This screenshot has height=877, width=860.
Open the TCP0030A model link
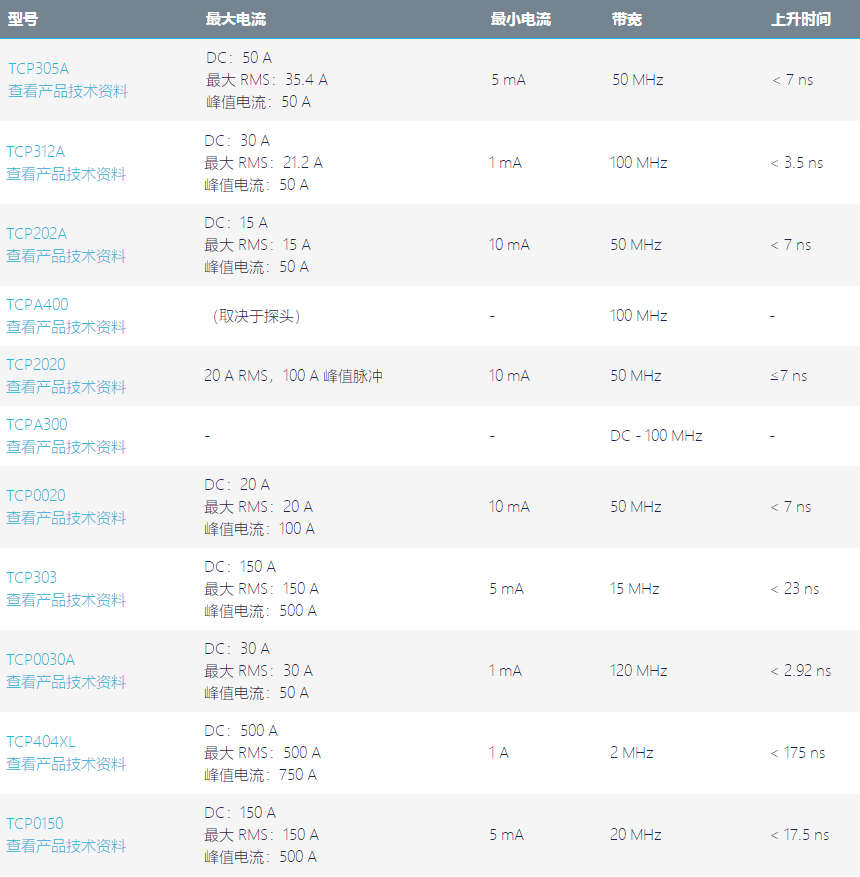[x=40, y=660]
